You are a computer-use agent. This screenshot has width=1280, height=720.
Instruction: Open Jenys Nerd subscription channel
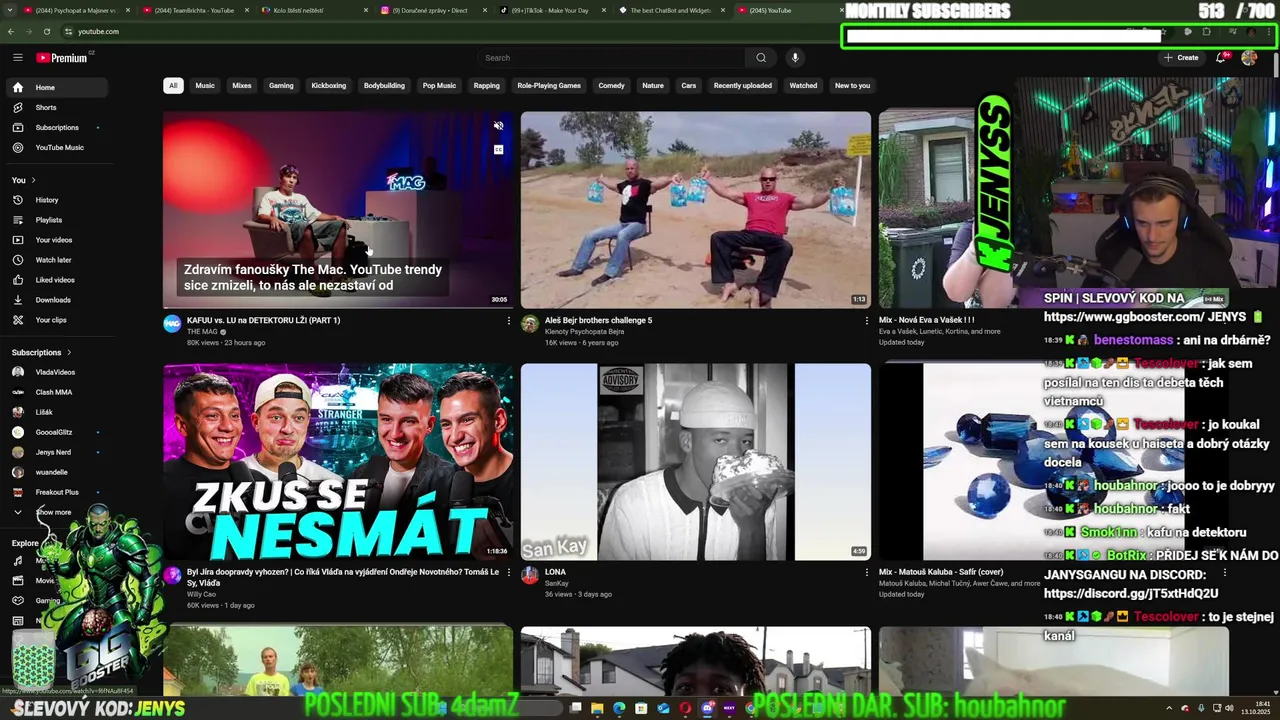click(56, 452)
